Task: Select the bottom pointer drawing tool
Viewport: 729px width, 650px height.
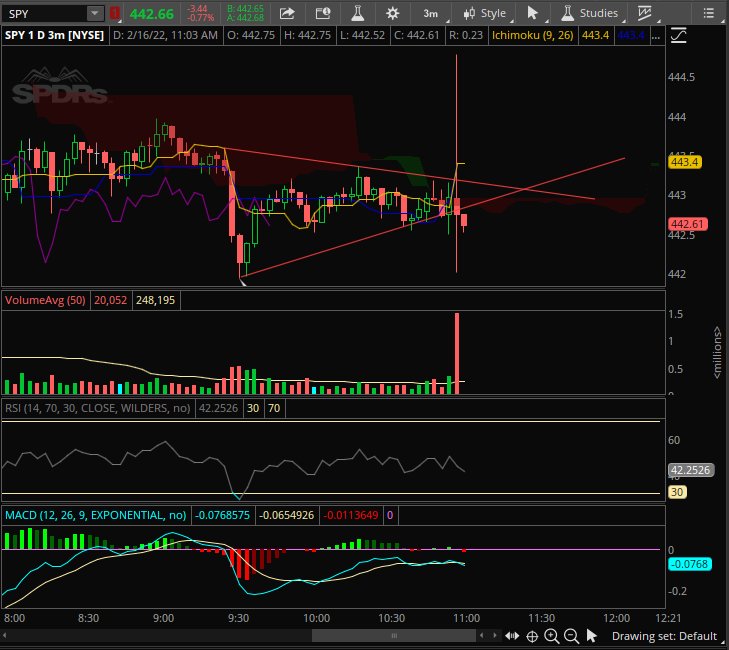Action: tap(591, 636)
